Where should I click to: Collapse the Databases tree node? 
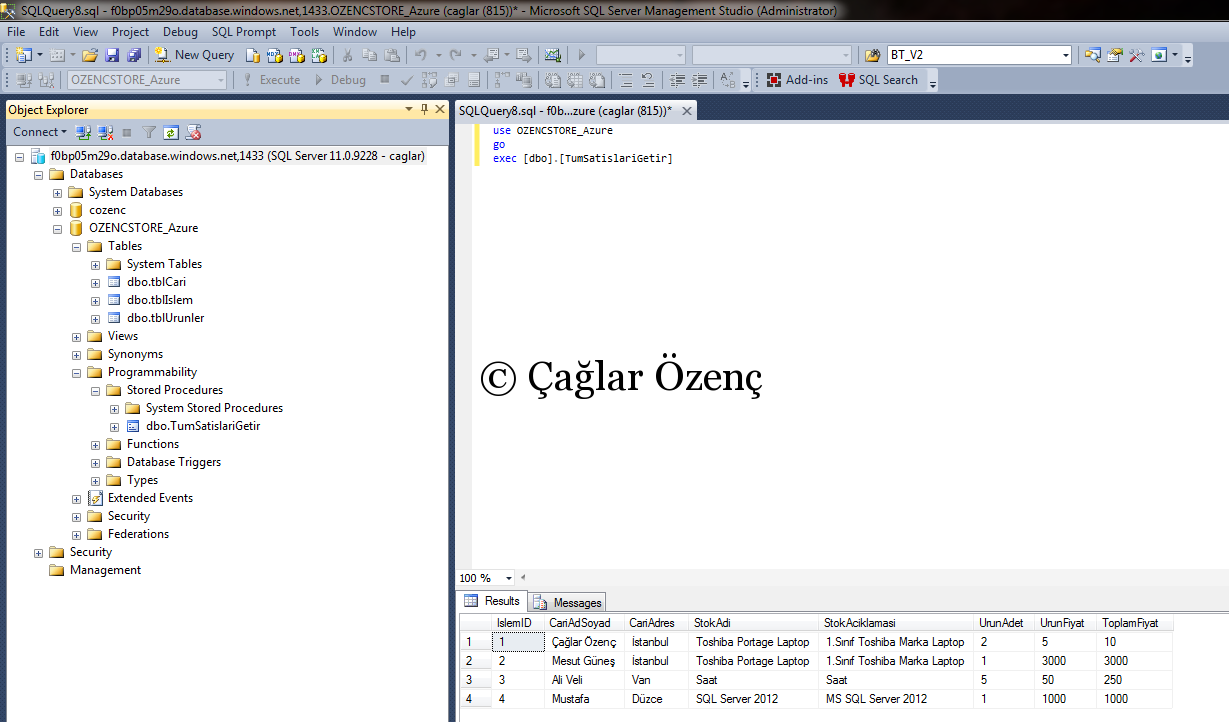(x=39, y=174)
